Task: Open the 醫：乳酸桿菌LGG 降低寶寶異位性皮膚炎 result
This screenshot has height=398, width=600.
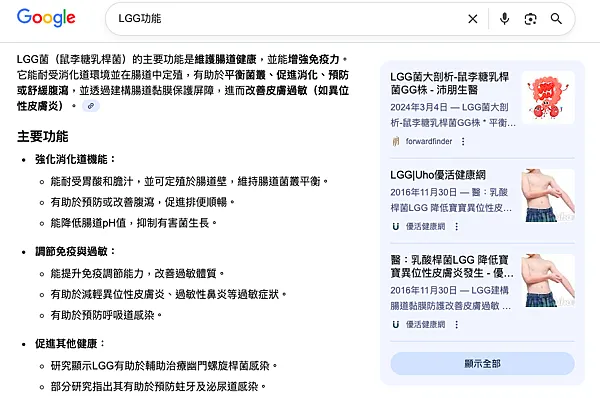Action: (452, 266)
